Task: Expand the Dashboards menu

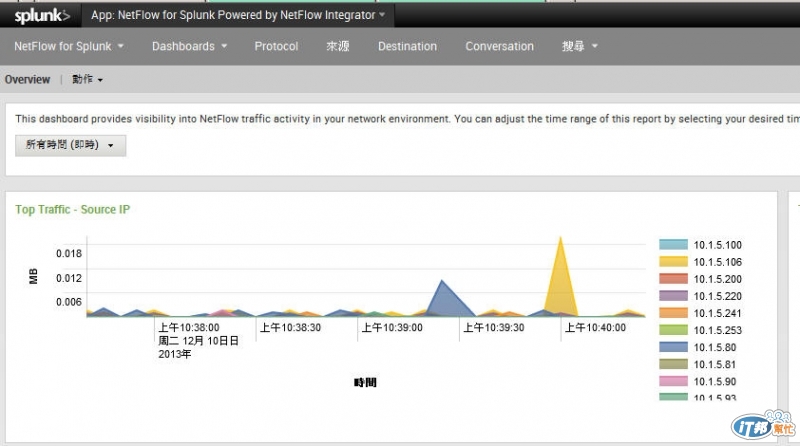Action: coord(189,46)
